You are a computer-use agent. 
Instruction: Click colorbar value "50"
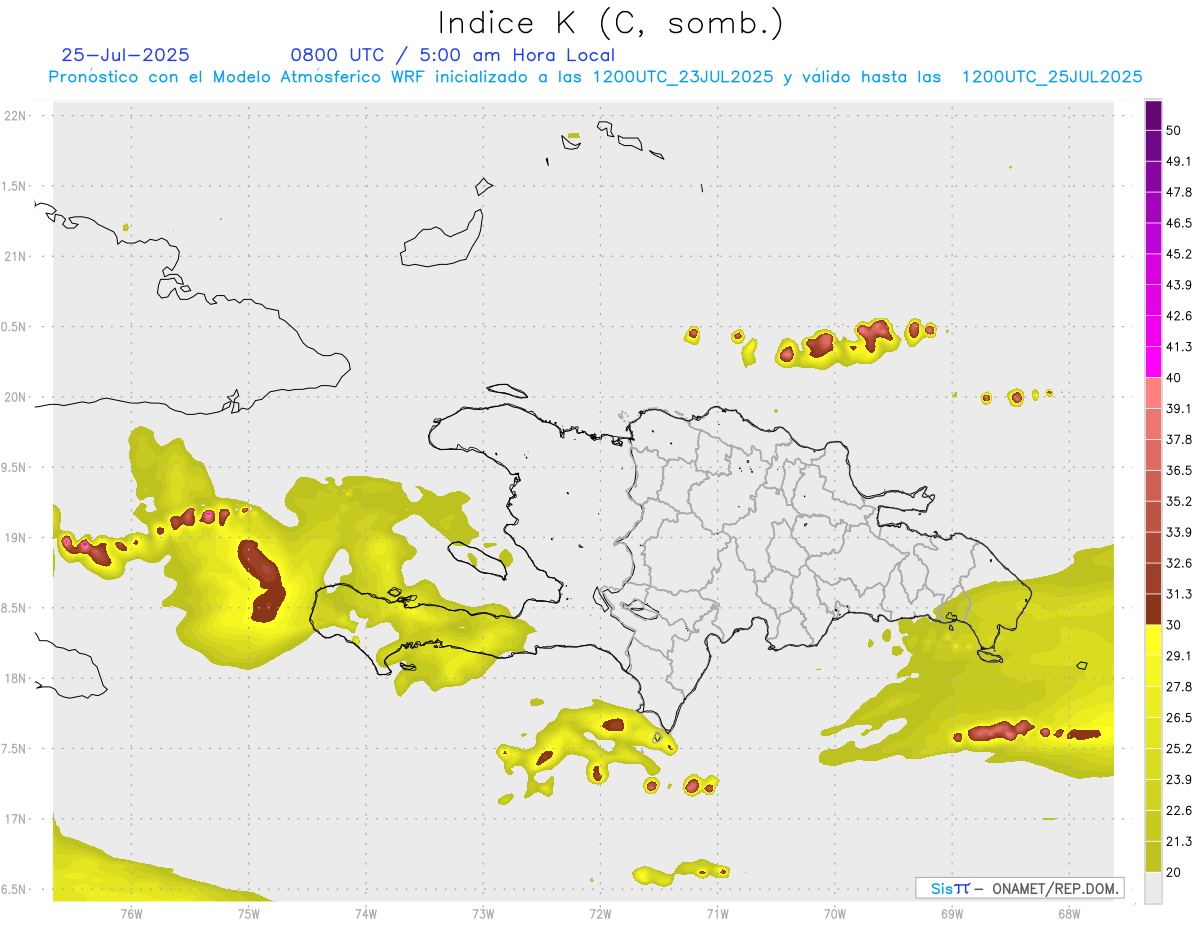pyautogui.click(x=1174, y=130)
